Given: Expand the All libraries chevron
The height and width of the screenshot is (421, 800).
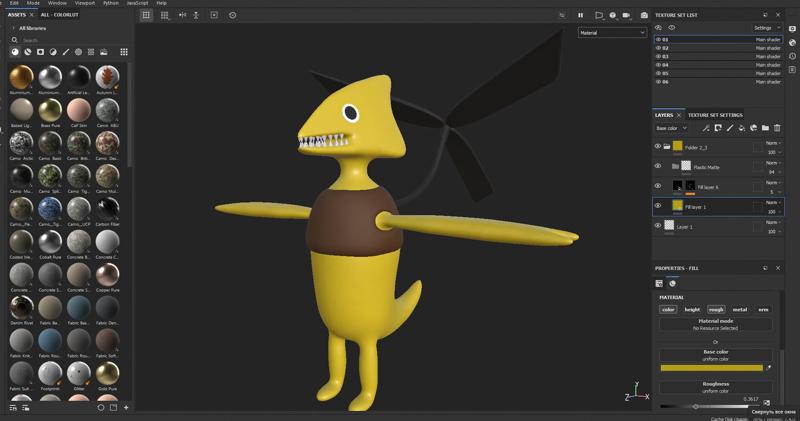Looking at the screenshot, I should click(13, 28).
